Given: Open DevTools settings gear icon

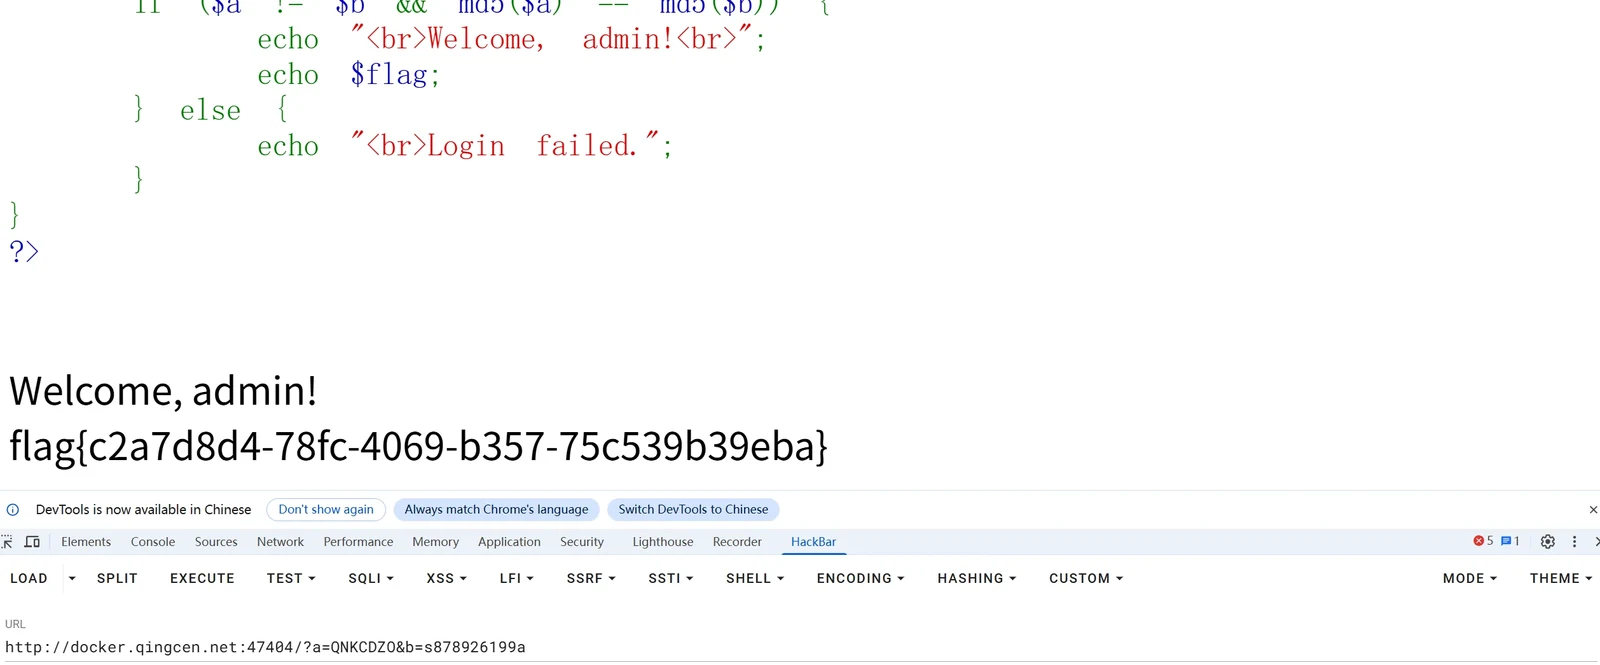Looking at the screenshot, I should [1548, 542].
